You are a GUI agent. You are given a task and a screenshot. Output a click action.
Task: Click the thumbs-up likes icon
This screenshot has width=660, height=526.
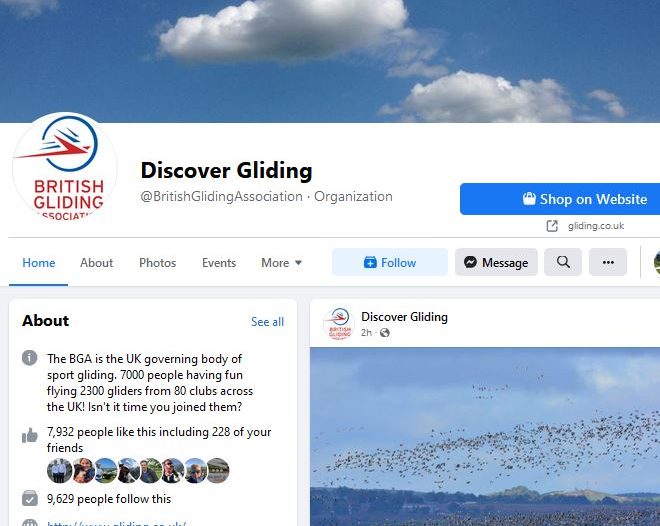pyautogui.click(x=29, y=436)
